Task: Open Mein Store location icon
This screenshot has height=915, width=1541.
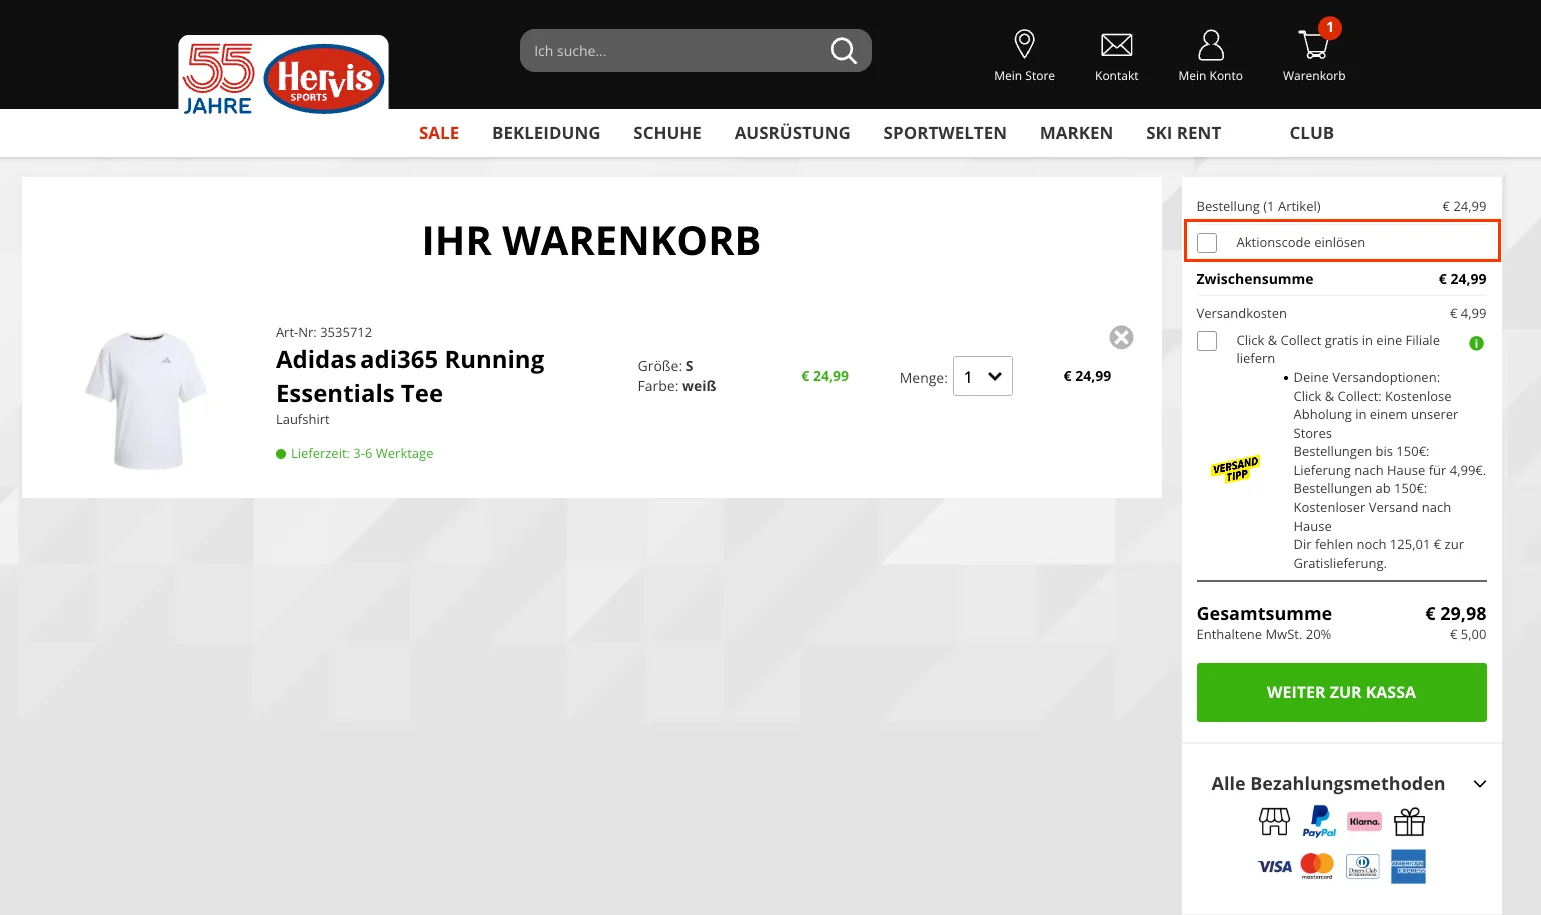Action: (1024, 44)
